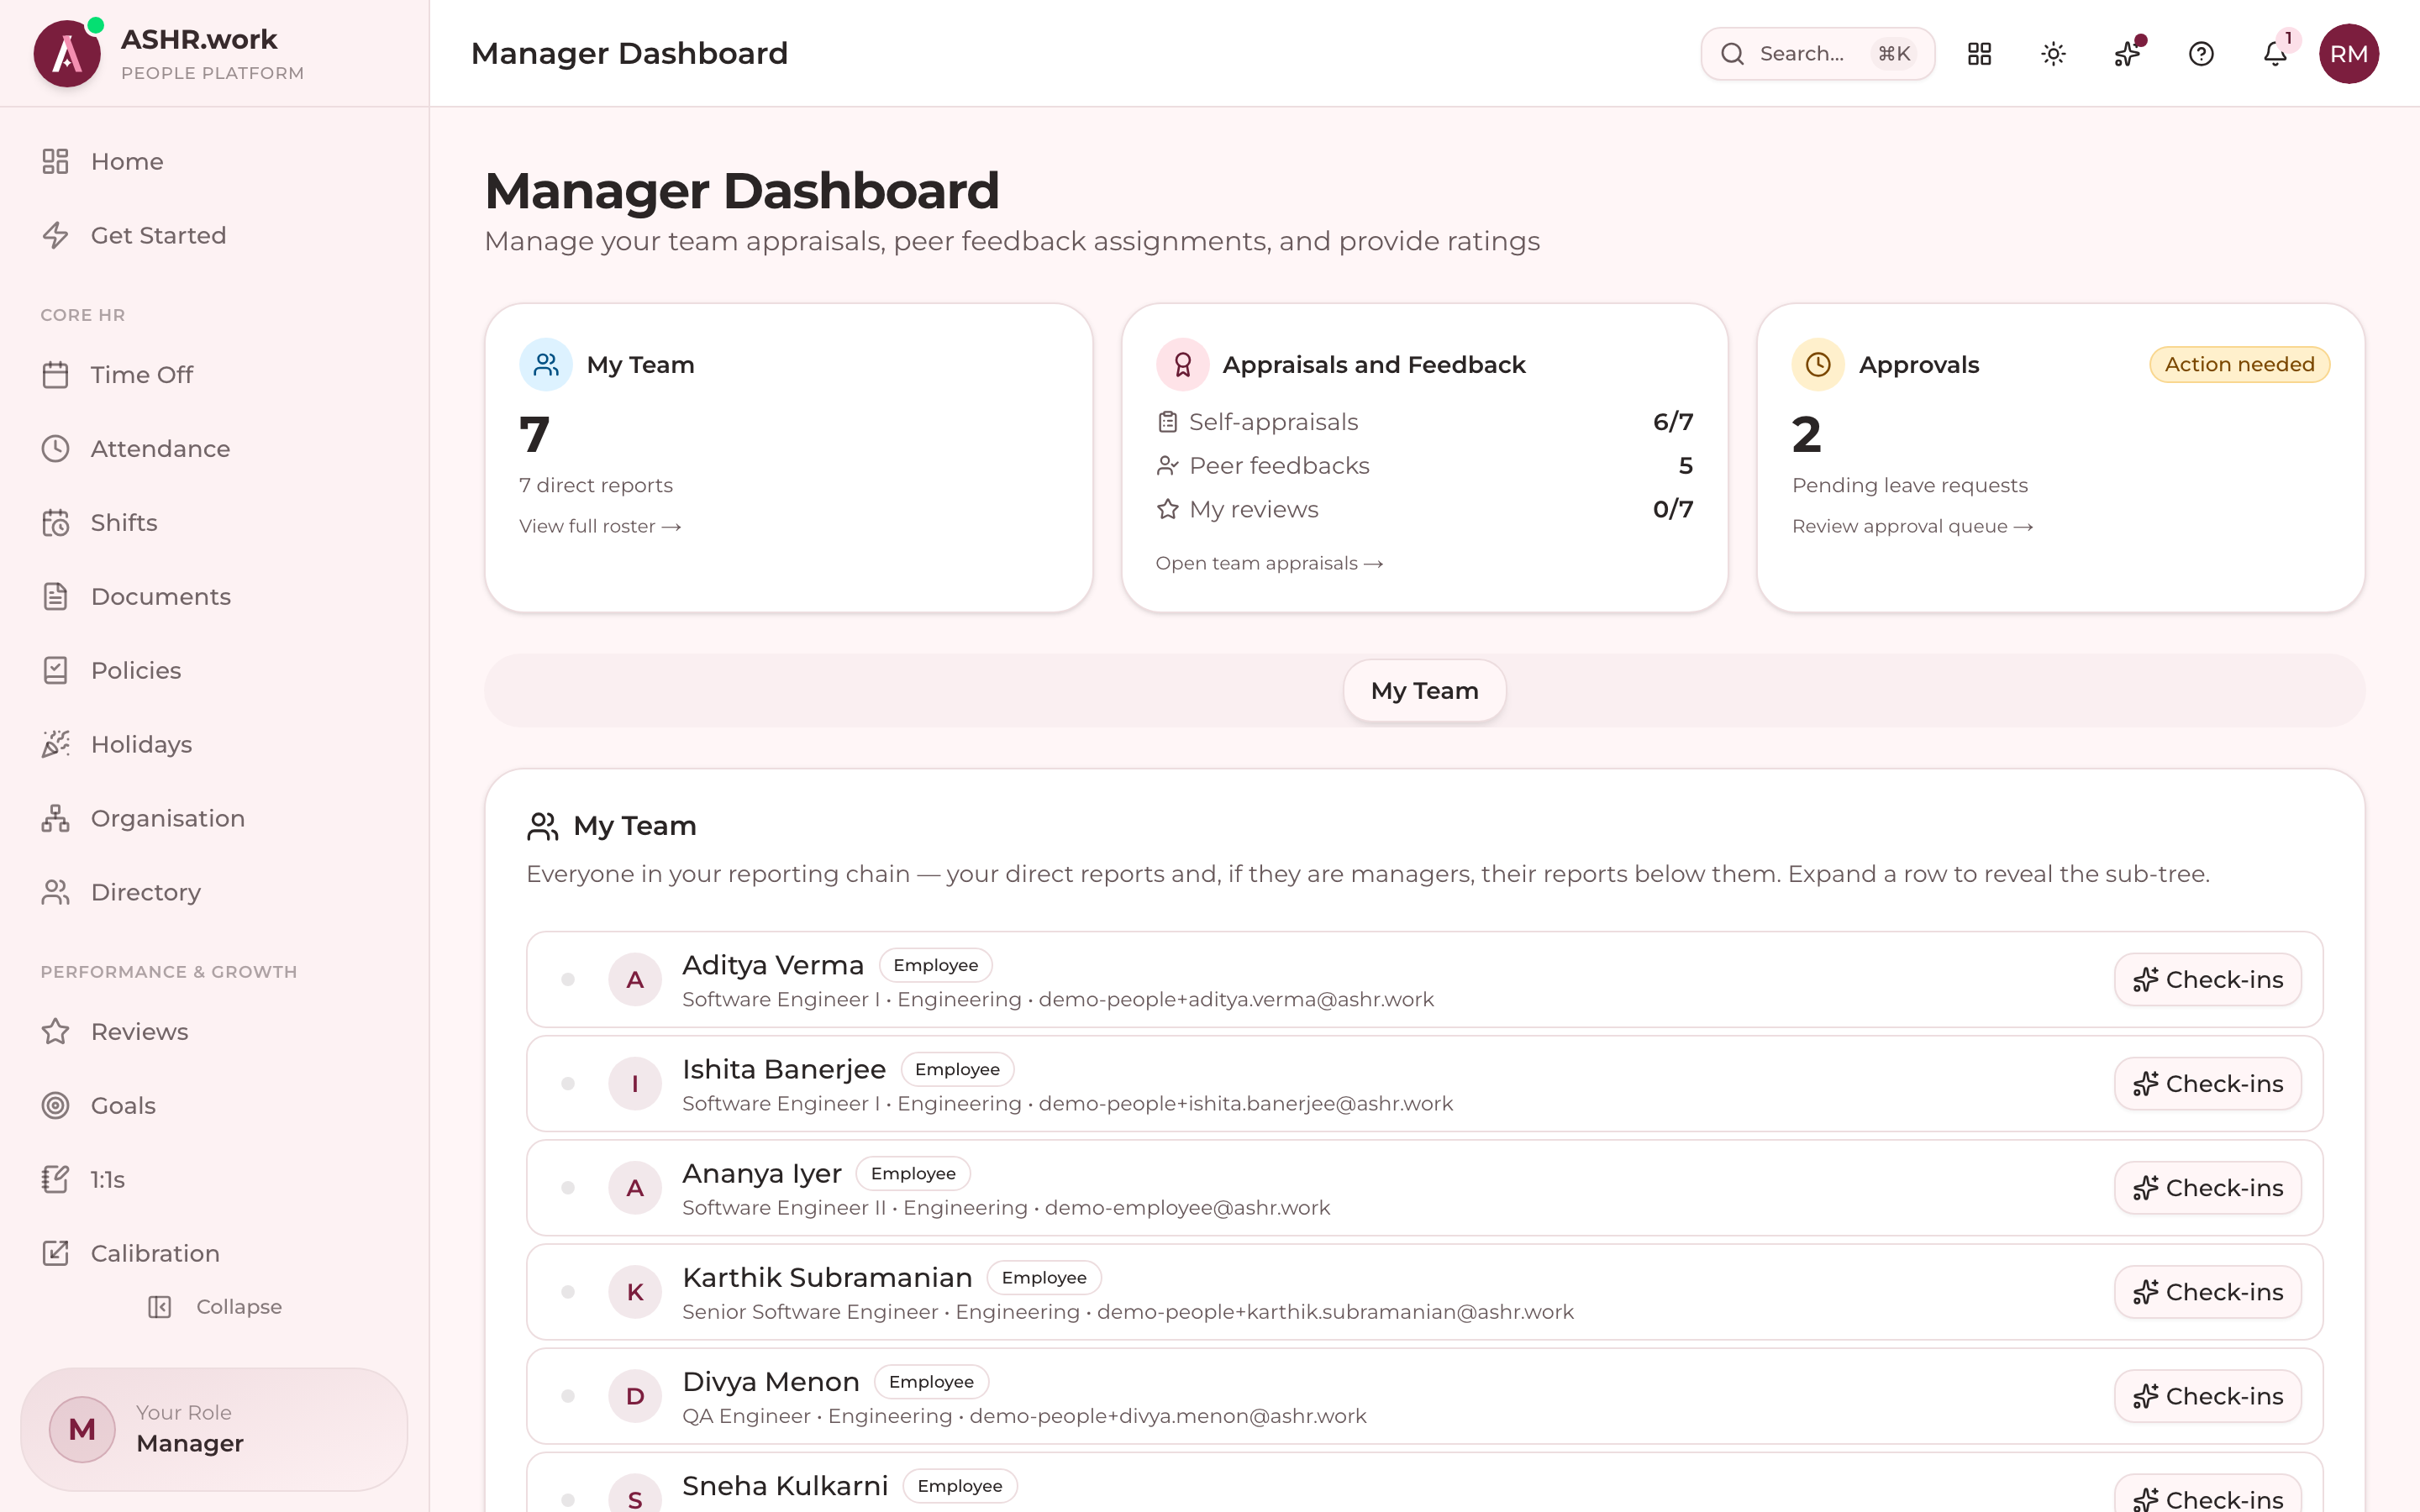The height and width of the screenshot is (1512, 2420).
Task: Click Ananya Iyer's name
Action: point(762,1173)
